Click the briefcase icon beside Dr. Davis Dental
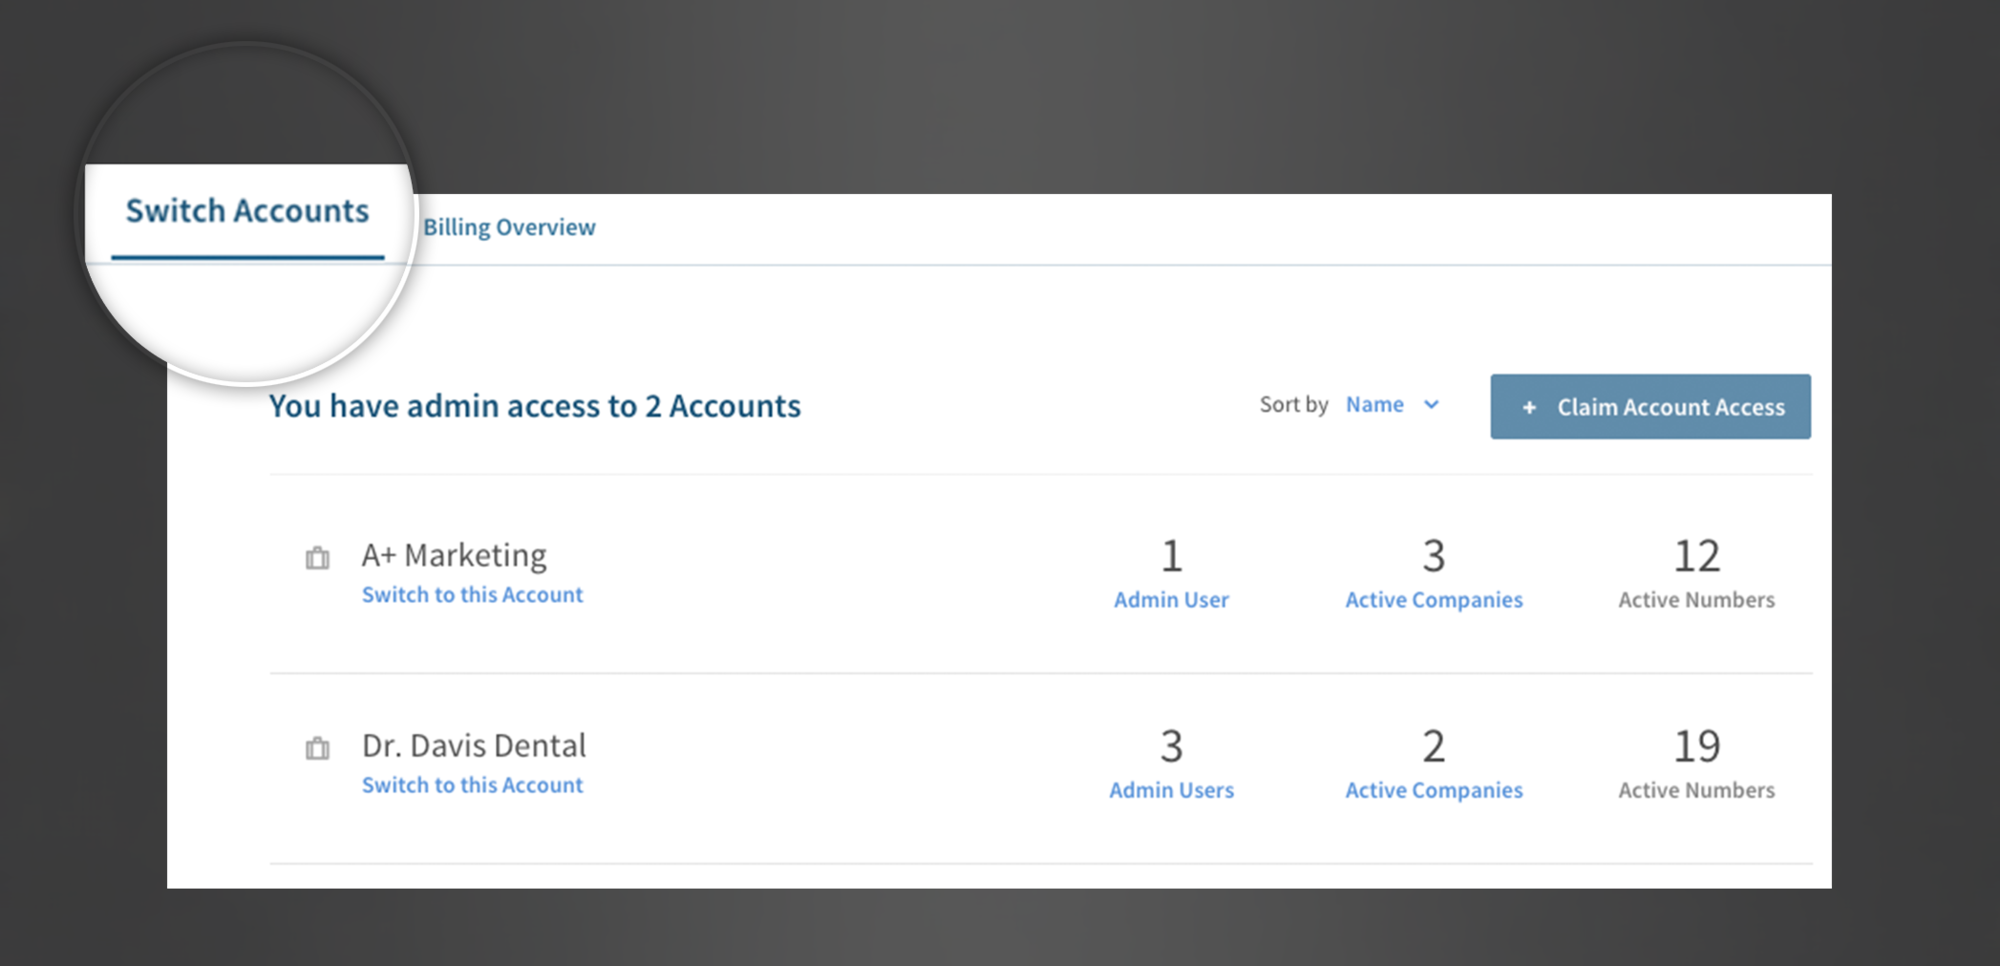The image size is (2000, 966). pos(317,748)
